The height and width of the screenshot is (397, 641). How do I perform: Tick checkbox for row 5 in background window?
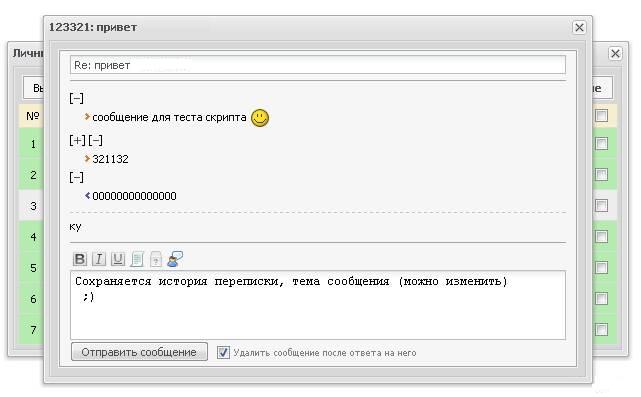coord(601,267)
